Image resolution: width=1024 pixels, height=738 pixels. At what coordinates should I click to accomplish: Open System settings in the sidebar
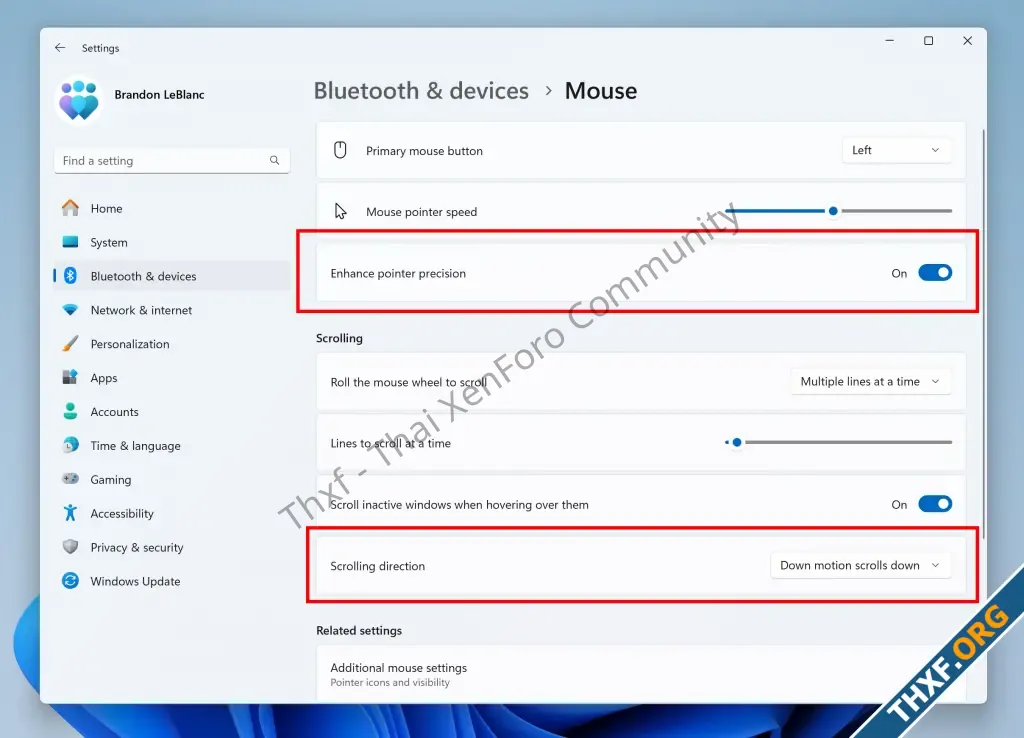coord(172,242)
